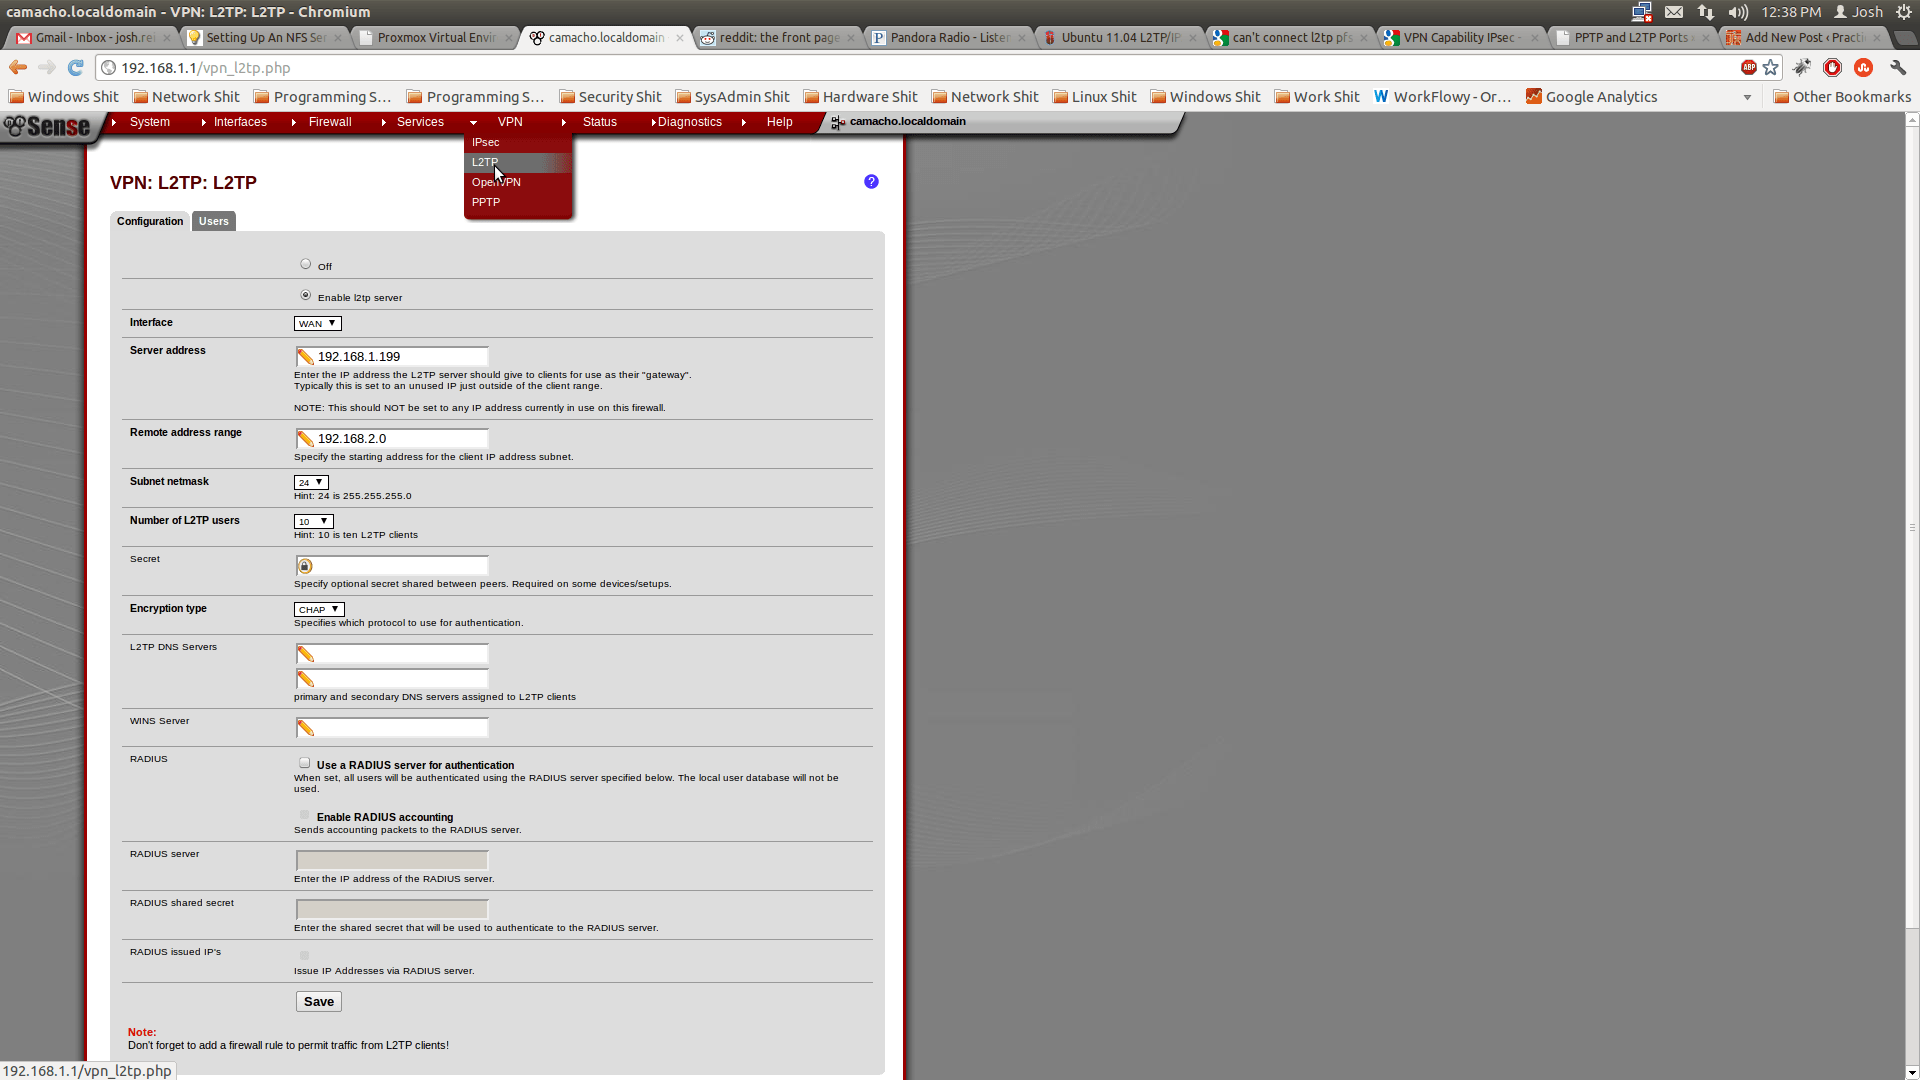This screenshot has width=1920, height=1080.
Task: Select the Off radio button
Action: [306, 264]
